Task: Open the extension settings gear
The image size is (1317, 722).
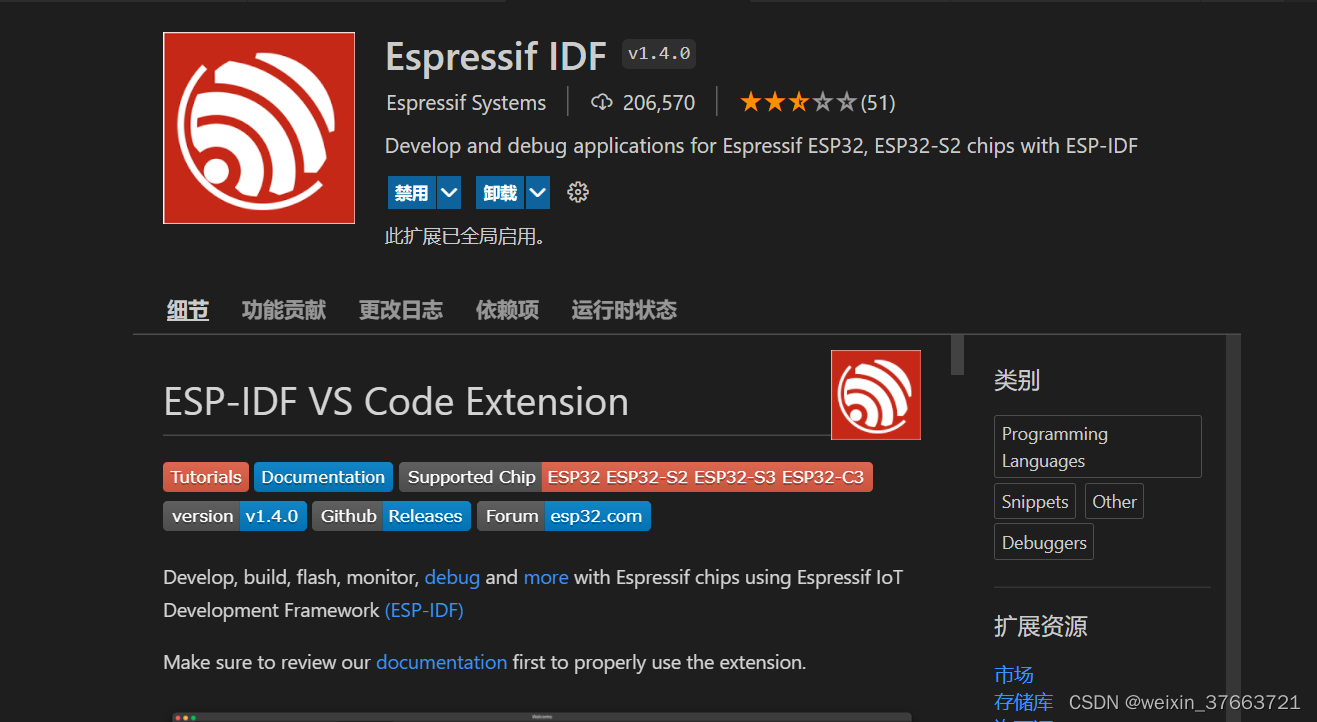Action: [x=578, y=192]
